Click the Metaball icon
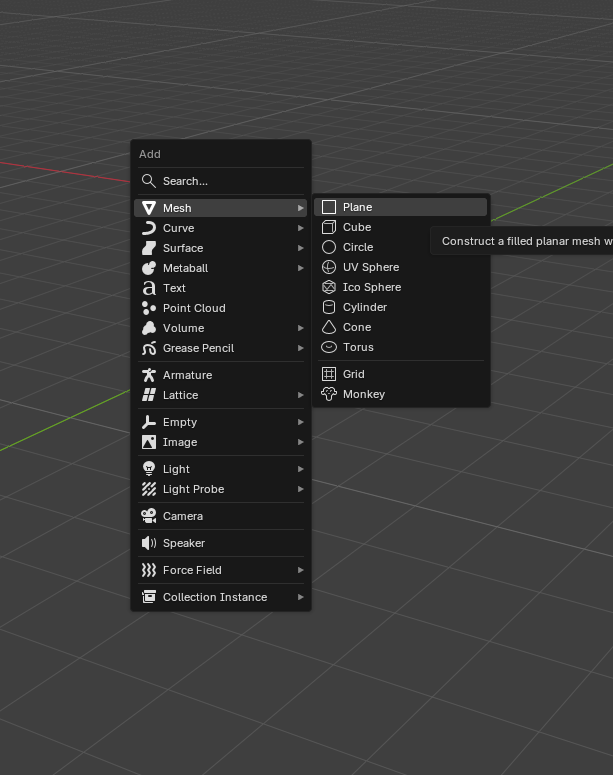 click(x=149, y=268)
